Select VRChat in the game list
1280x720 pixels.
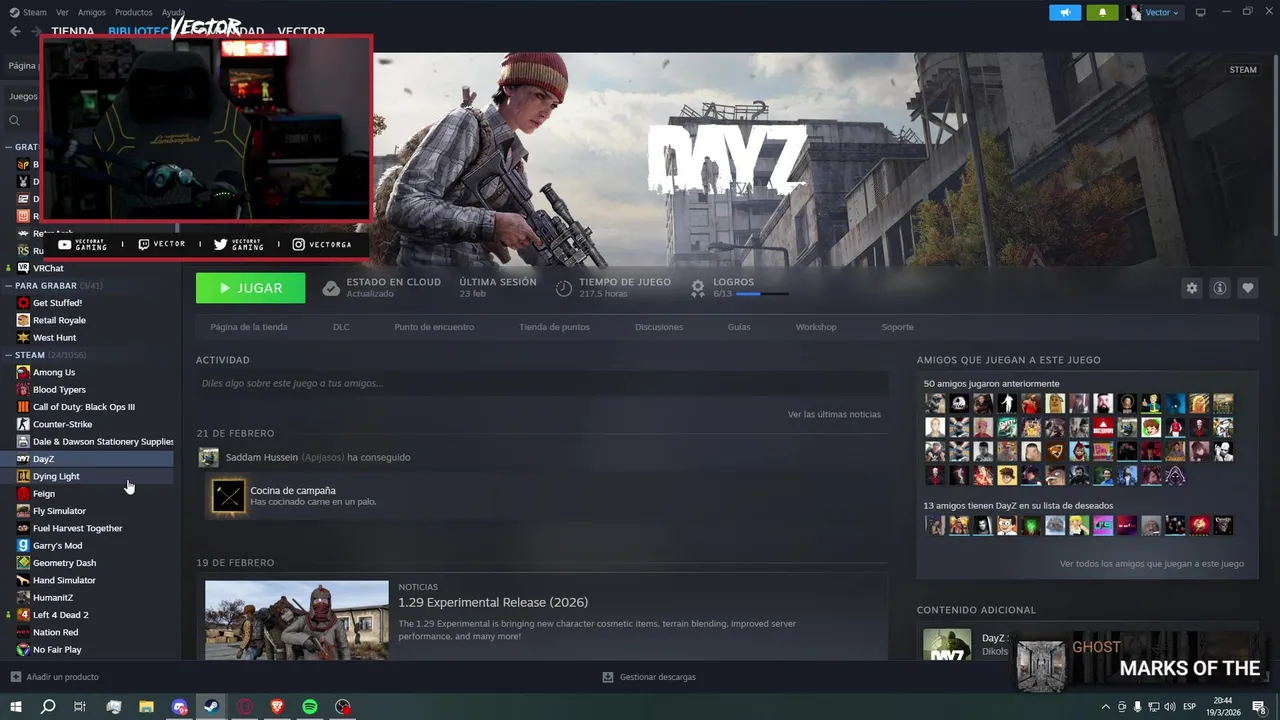[x=48, y=268]
